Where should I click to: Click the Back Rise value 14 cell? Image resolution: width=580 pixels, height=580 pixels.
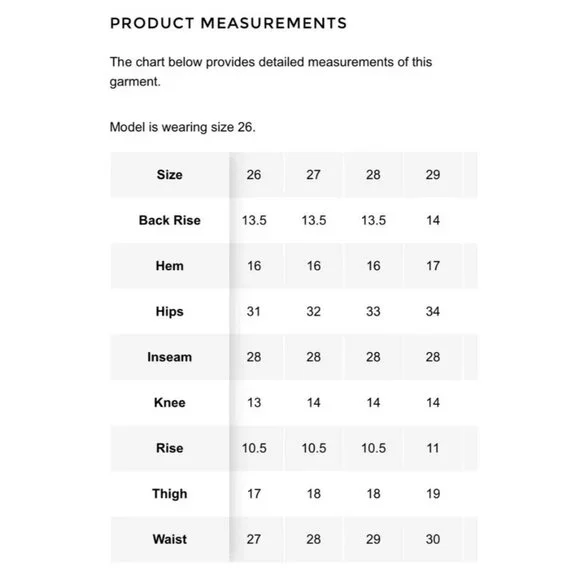point(433,220)
